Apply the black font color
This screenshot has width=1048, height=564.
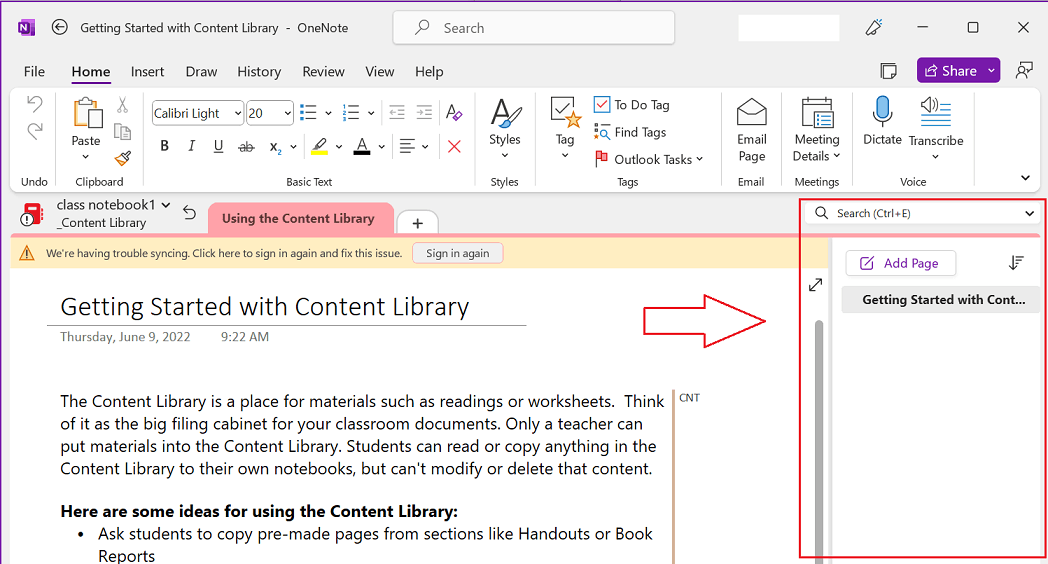coord(362,146)
